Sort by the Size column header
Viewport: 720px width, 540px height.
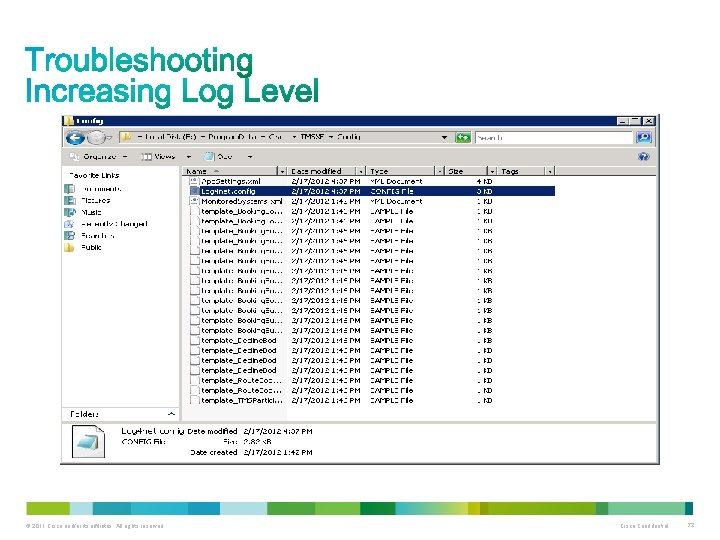coord(466,171)
